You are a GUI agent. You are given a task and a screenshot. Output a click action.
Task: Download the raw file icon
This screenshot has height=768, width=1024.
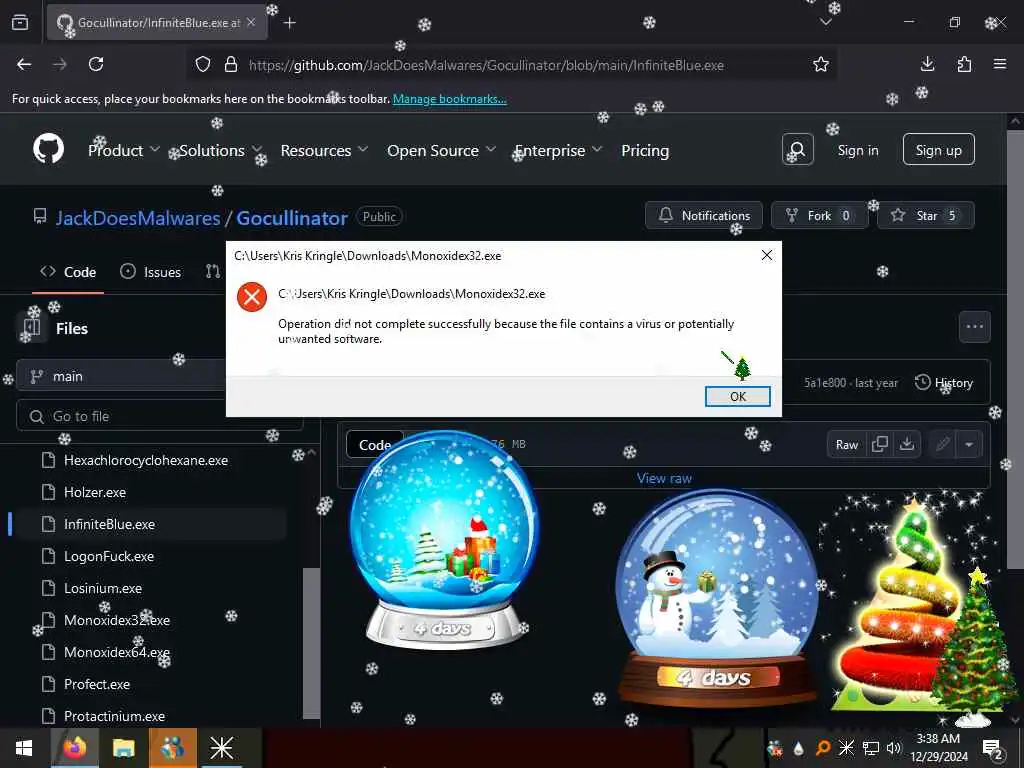[906, 444]
